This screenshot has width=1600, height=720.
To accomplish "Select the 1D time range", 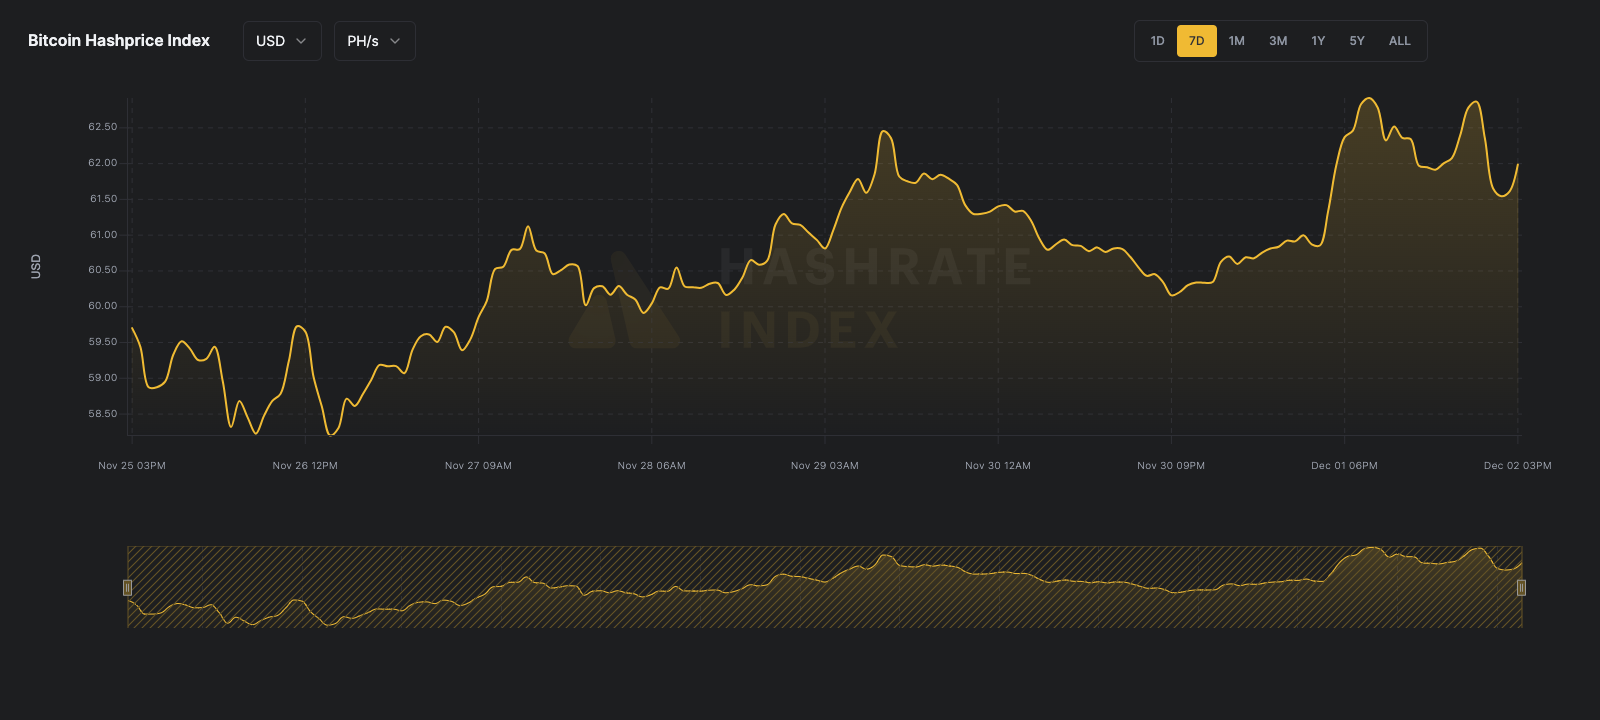I will (1157, 41).
